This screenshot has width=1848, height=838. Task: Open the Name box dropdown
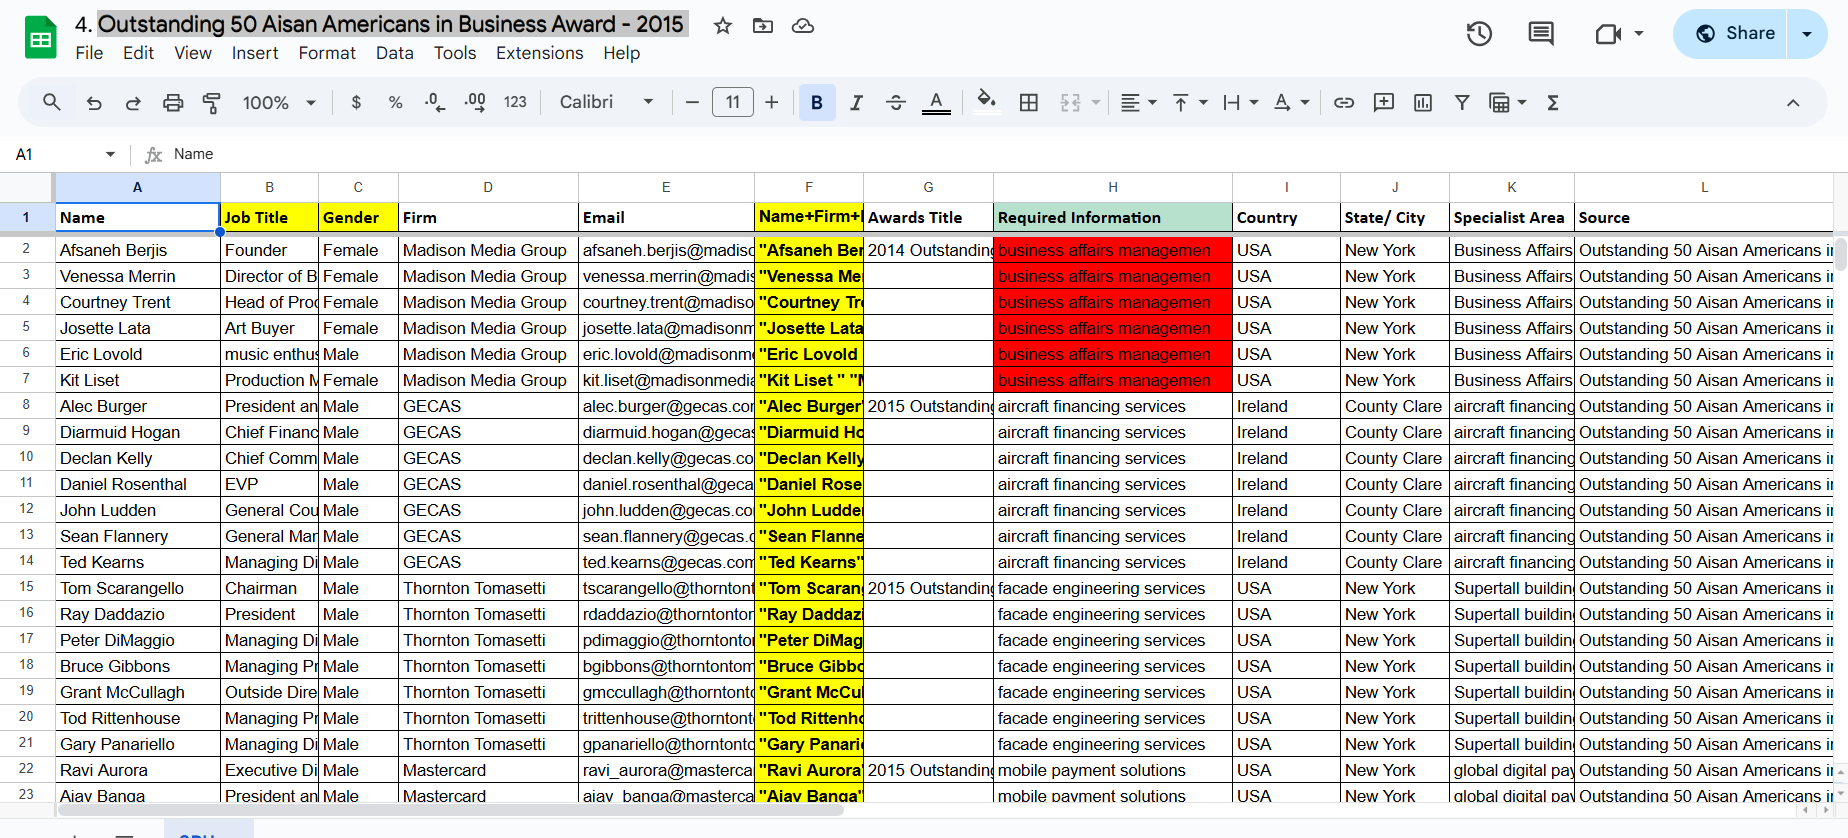[x=110, y=154]
